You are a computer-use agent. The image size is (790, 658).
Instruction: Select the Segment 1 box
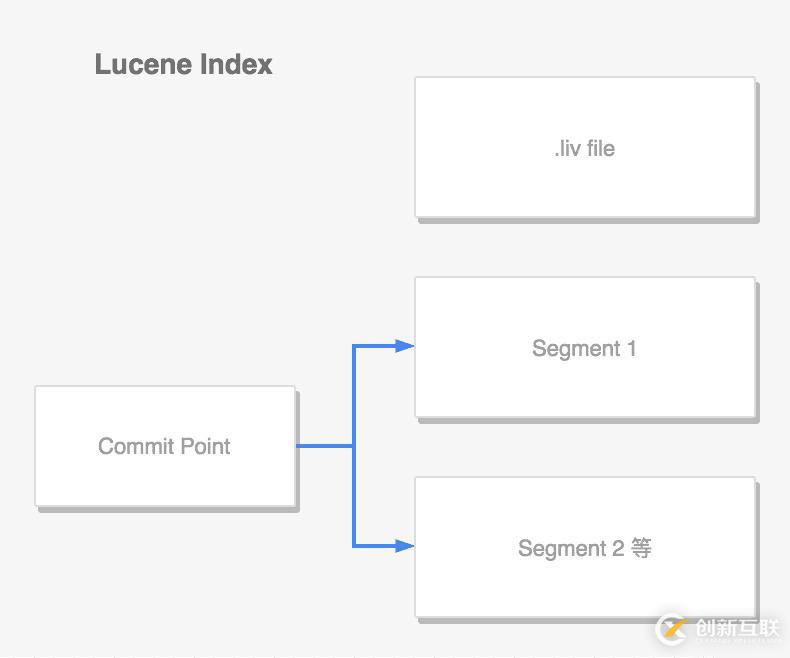(585, 347)
